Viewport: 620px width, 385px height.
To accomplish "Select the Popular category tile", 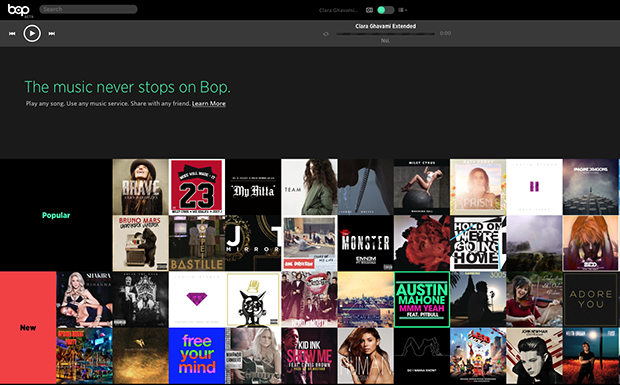I will coord(56,215).
